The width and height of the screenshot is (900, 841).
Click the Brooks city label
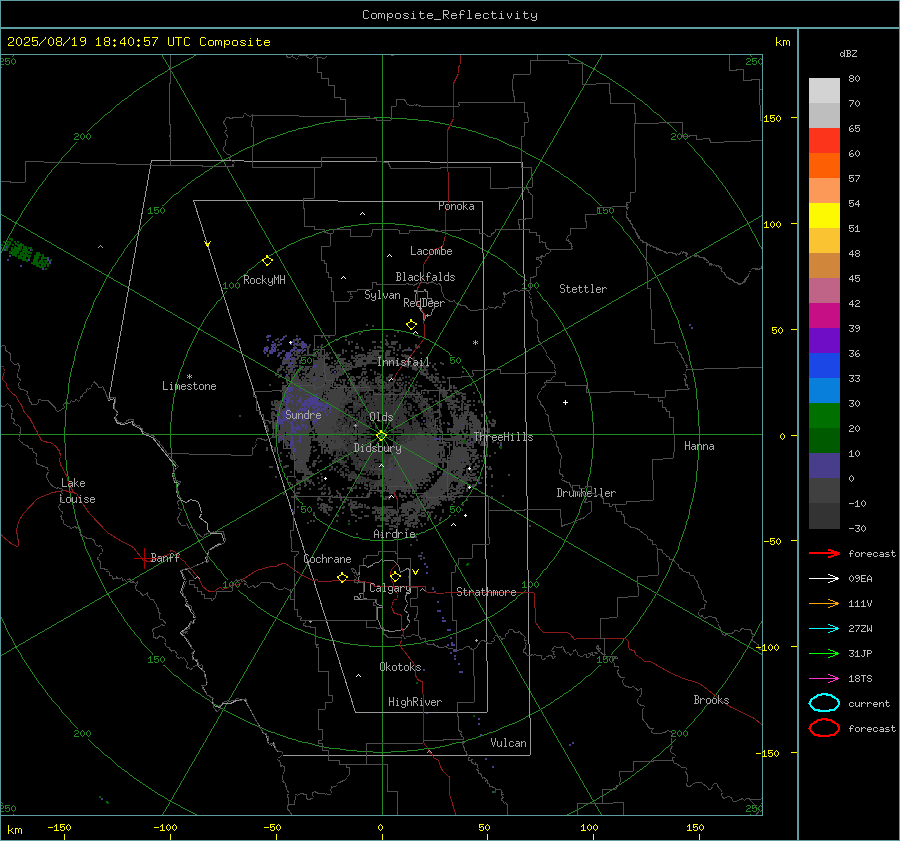point(711,700)
